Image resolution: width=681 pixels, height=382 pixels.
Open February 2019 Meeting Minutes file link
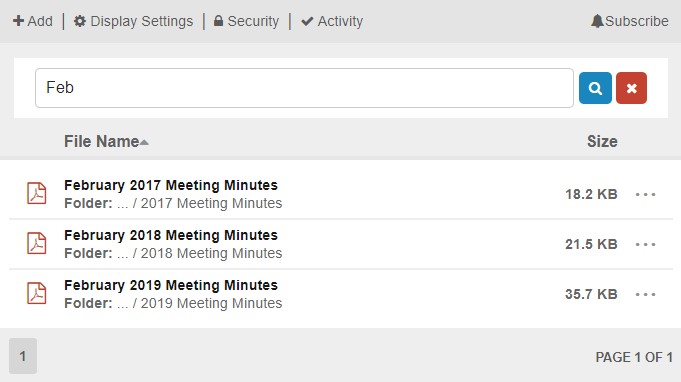tap(171, 285)
